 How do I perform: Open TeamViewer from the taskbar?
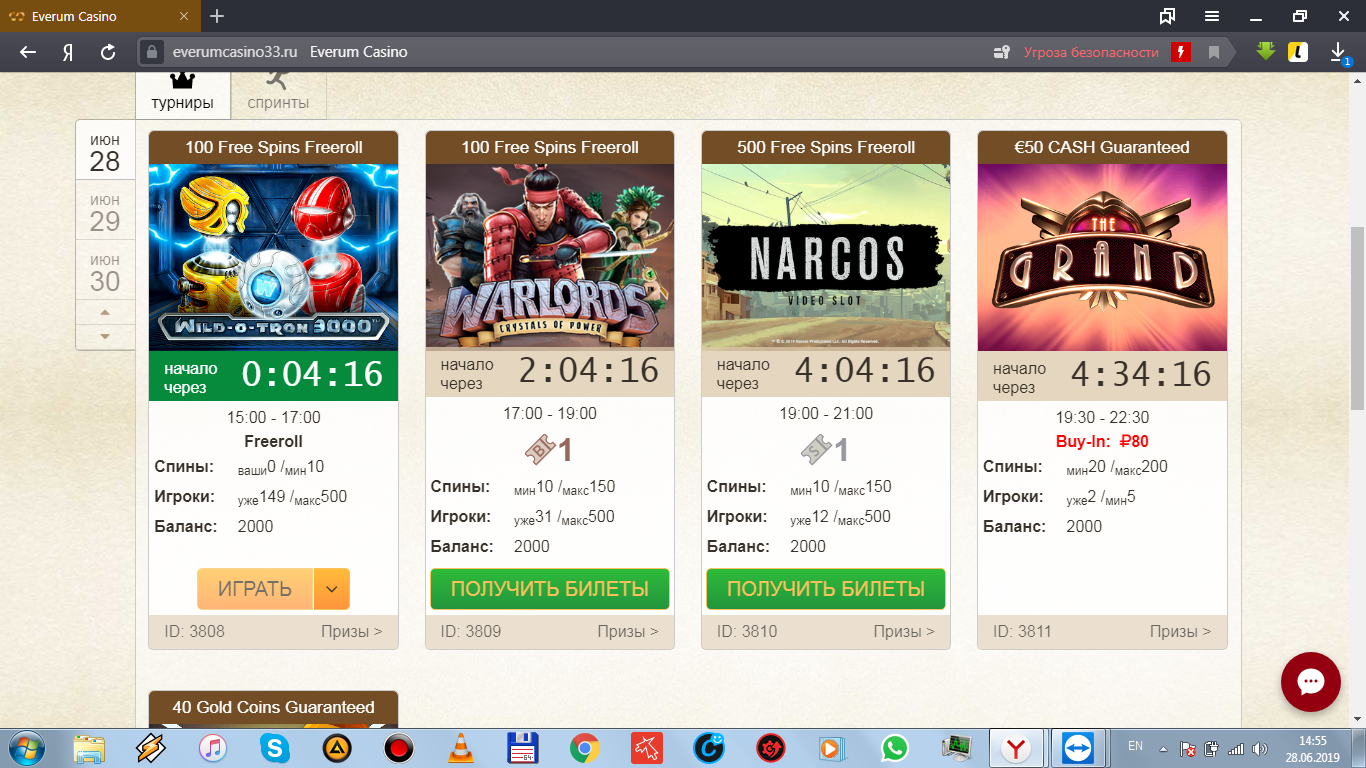[x=1079, y=748]
